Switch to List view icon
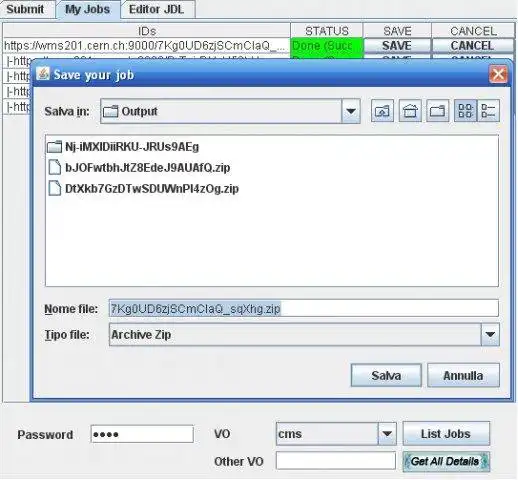This screenshot has width=518, height=480. coord(465,111)
